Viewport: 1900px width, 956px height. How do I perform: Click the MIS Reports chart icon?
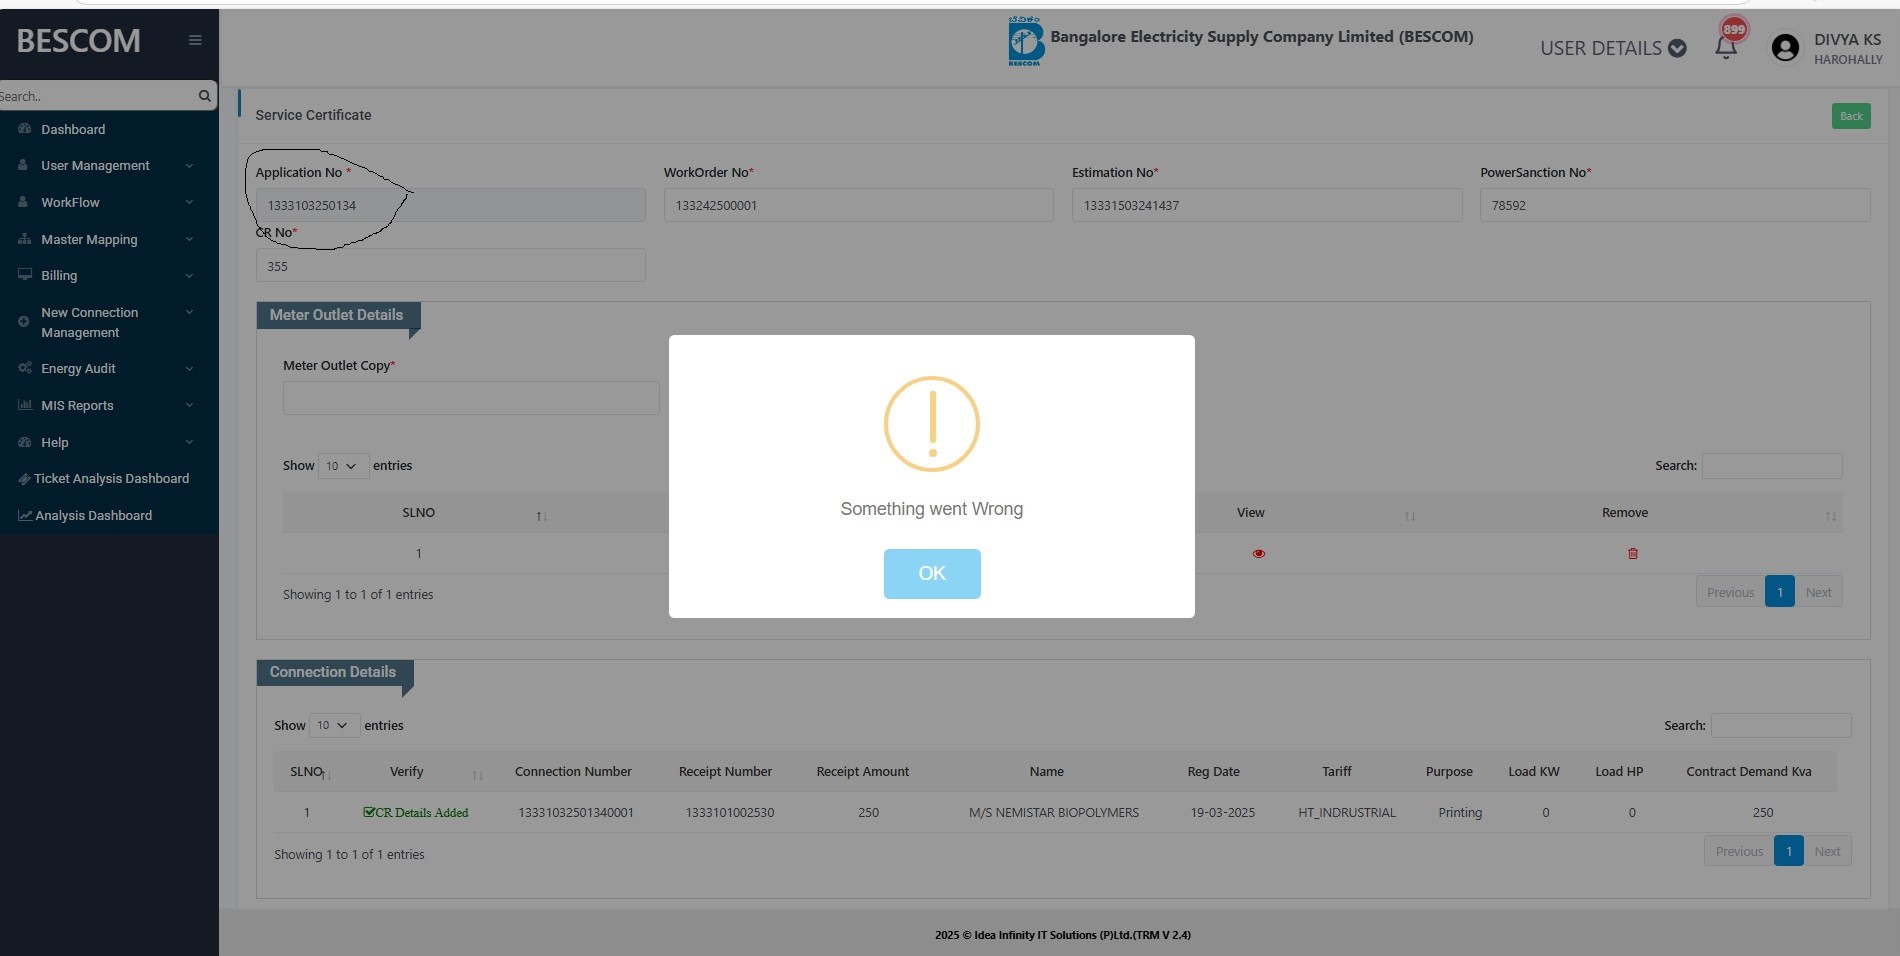point(24,405)
